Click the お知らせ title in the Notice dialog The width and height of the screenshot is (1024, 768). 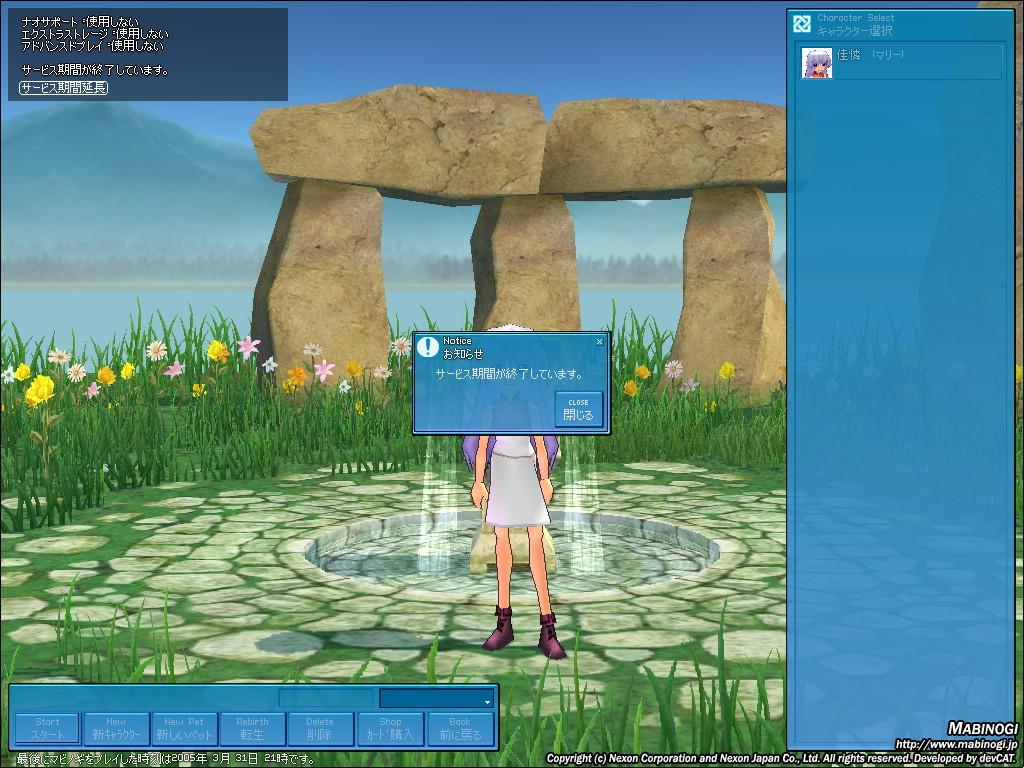(x=463, y=354)
